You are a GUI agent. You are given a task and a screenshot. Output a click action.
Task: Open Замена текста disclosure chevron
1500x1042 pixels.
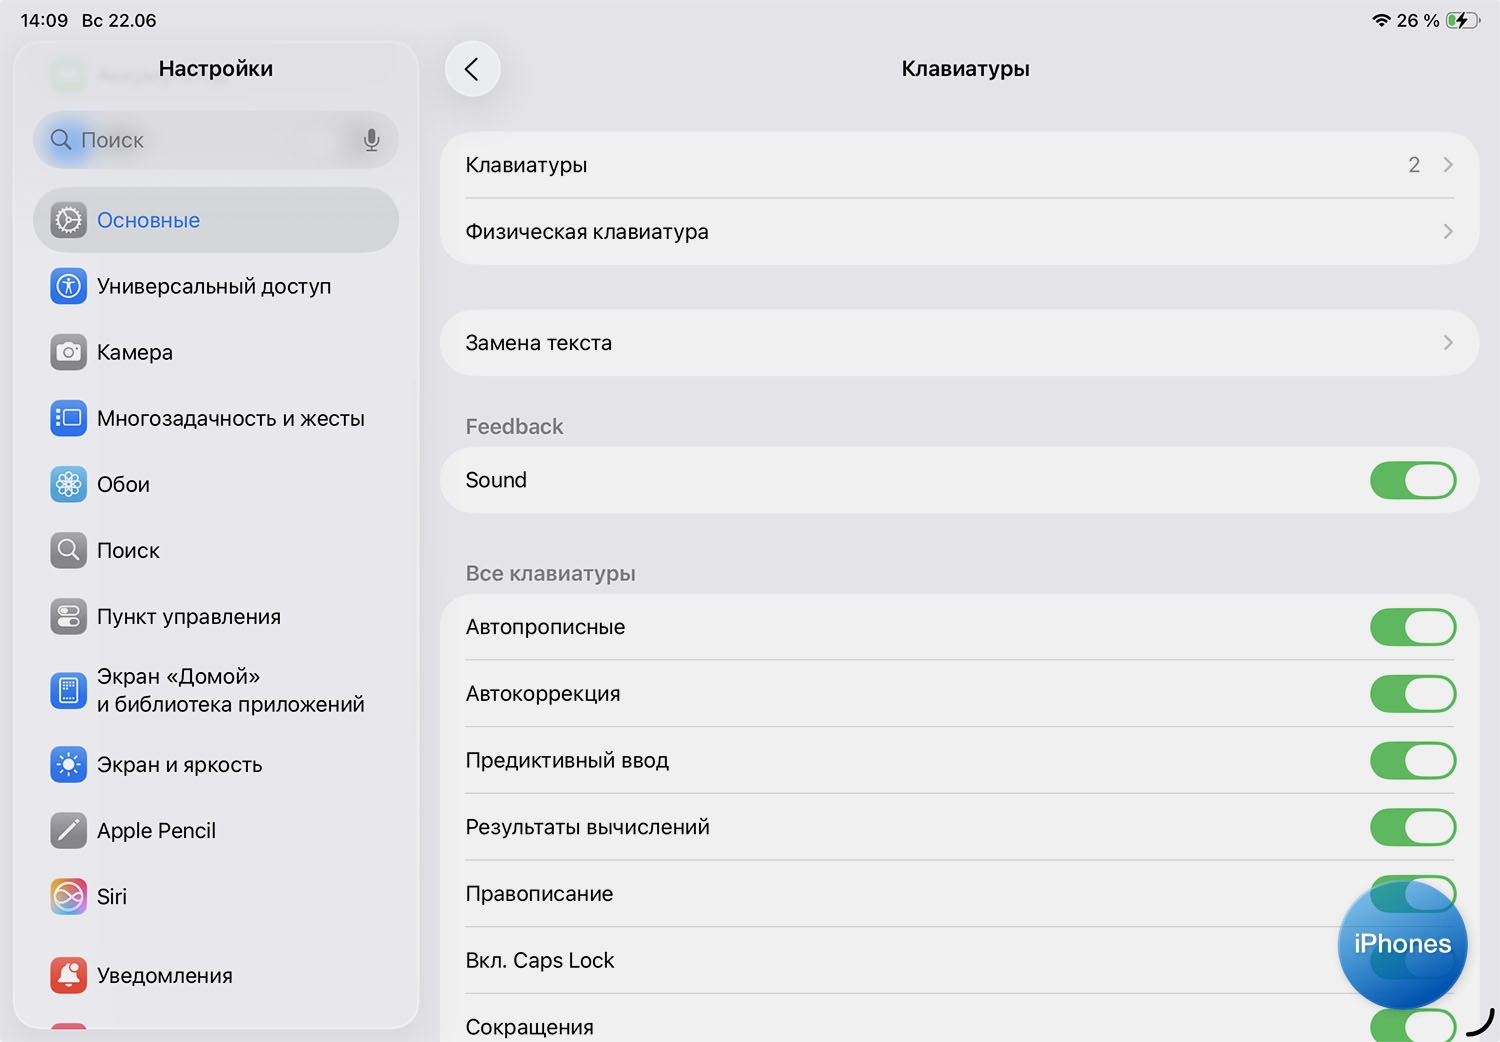pos(1447,343)
